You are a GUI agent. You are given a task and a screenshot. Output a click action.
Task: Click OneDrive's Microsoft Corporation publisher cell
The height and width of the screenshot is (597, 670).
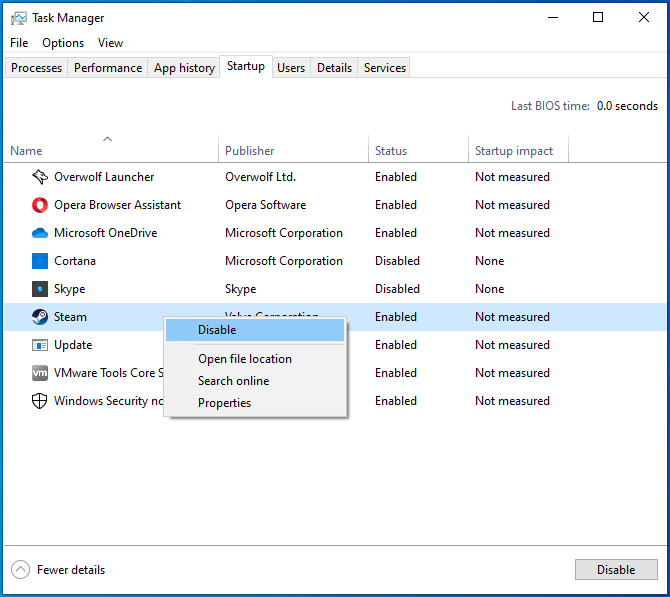[x=284, y=233]
